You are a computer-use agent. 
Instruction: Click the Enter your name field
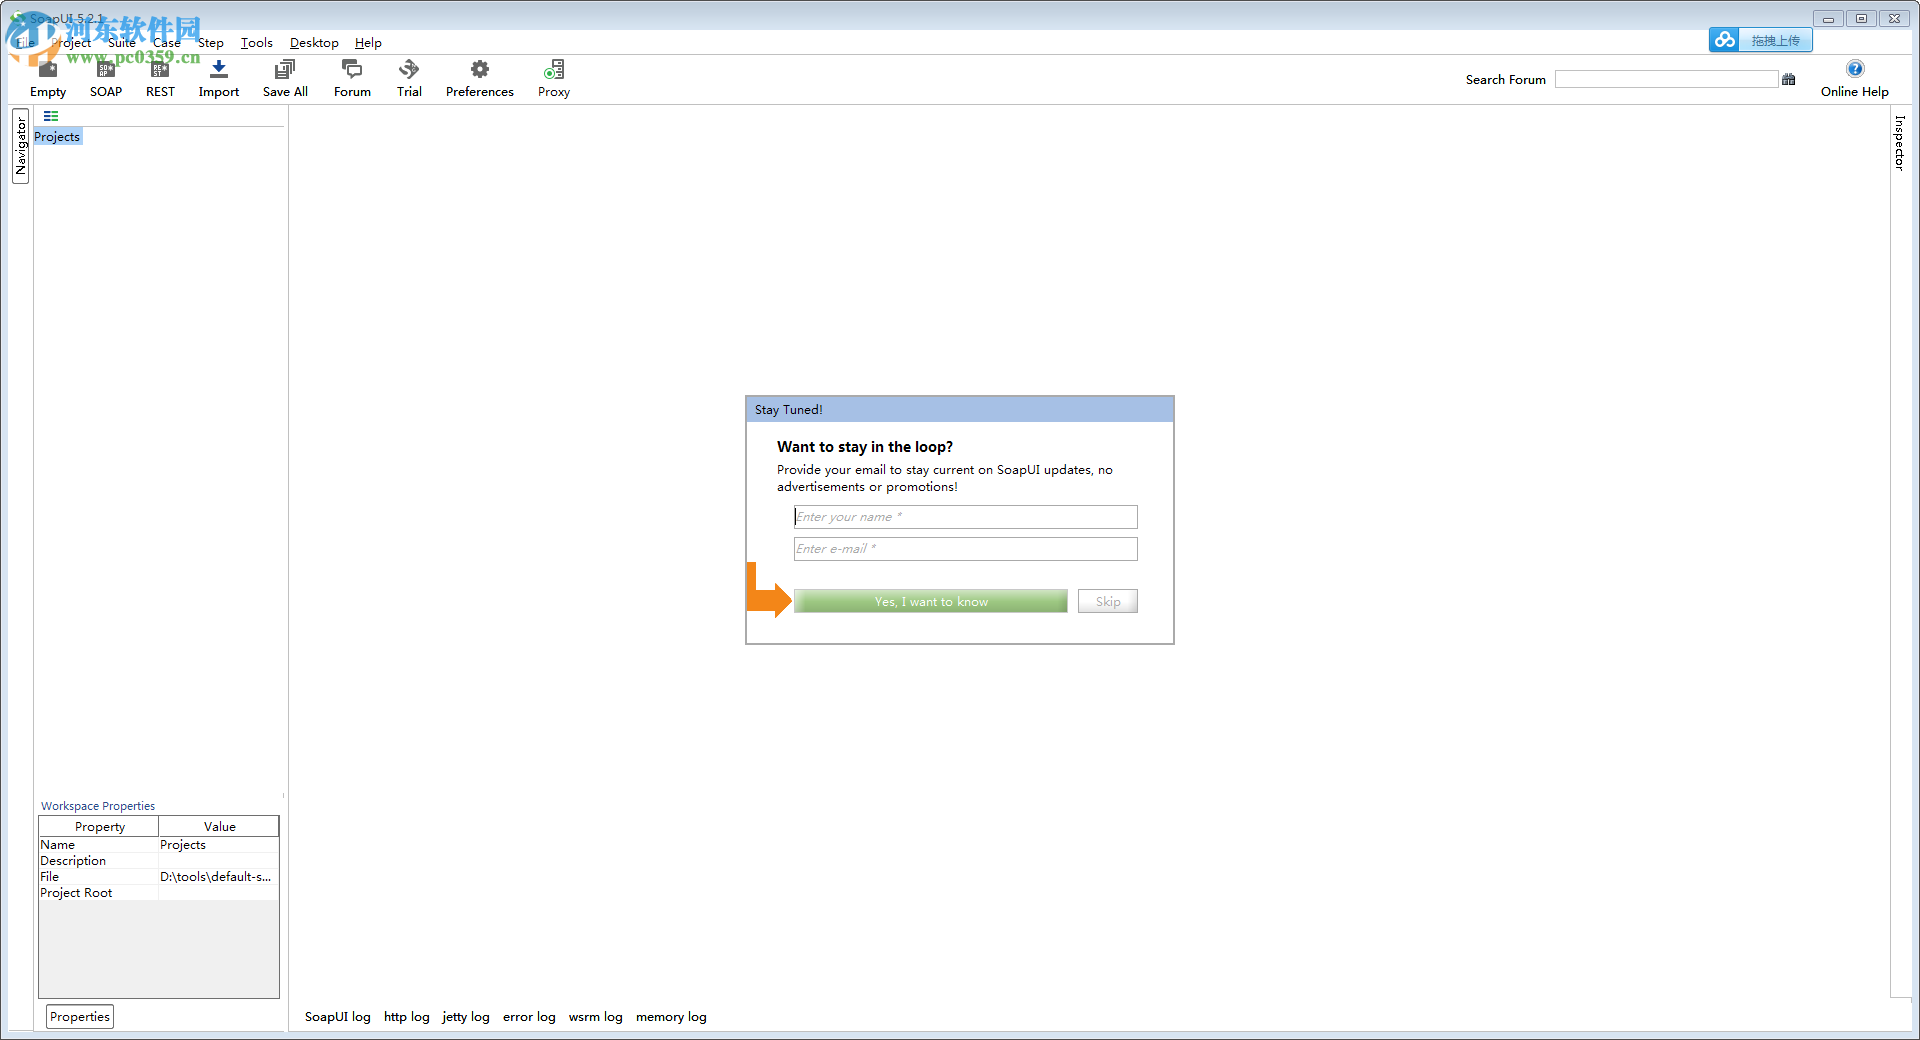coord(963,517)
